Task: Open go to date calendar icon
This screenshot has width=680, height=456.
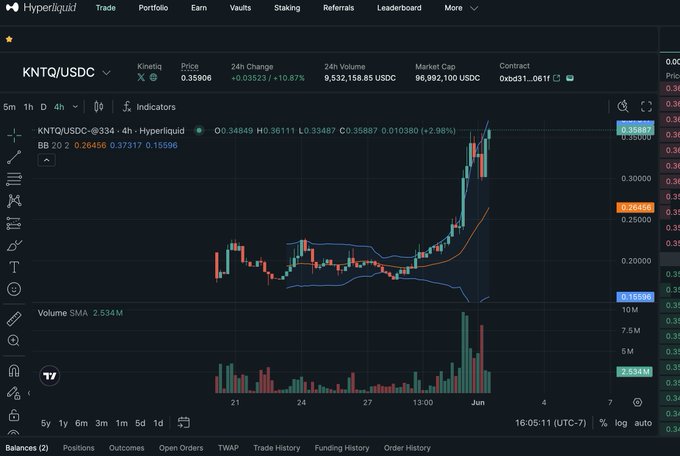Action: [x=183, y=423]
